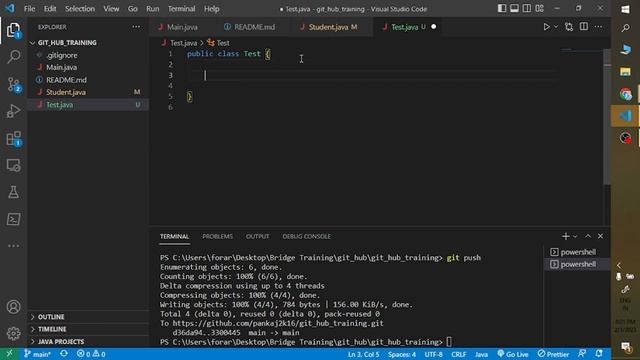Click the main branch in status bar
Viewport: 640px width, 360px height.
[x=37, y=354]
